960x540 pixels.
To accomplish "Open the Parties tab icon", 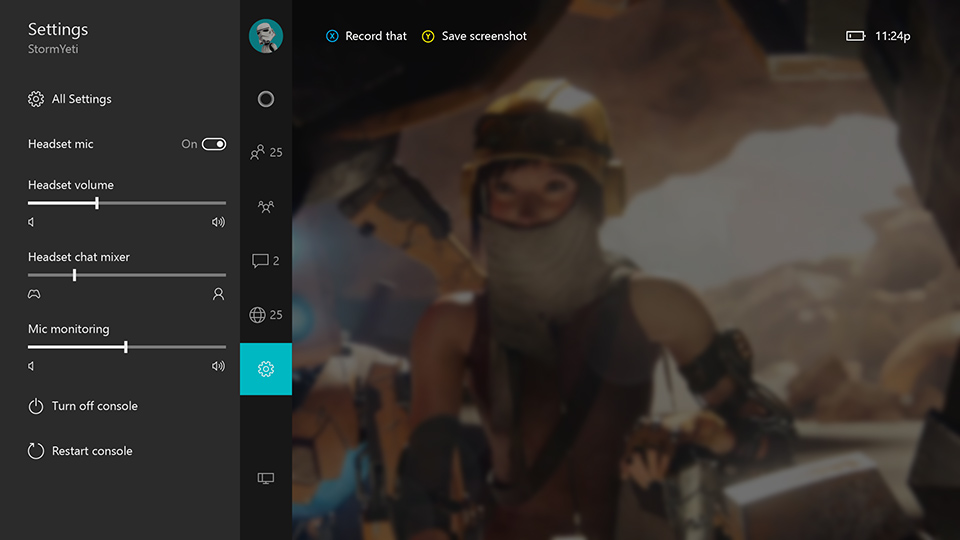I will [x=266, y=206].
